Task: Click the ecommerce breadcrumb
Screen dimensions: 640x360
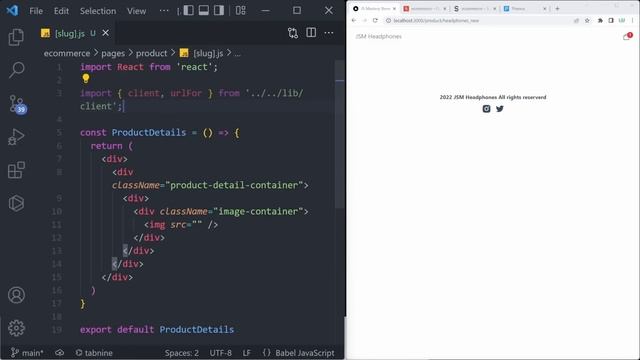Action: click(x=67, y=53)
